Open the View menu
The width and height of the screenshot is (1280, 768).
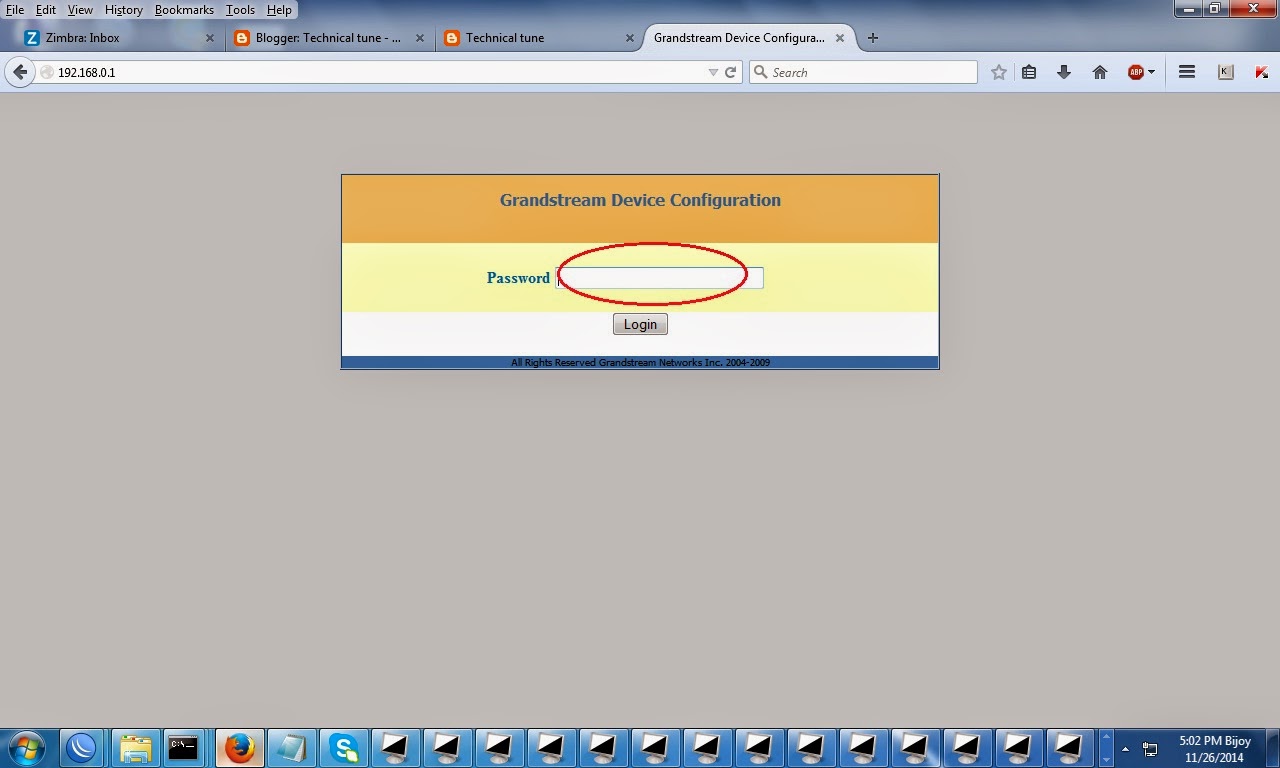click(x=80, y=10)
